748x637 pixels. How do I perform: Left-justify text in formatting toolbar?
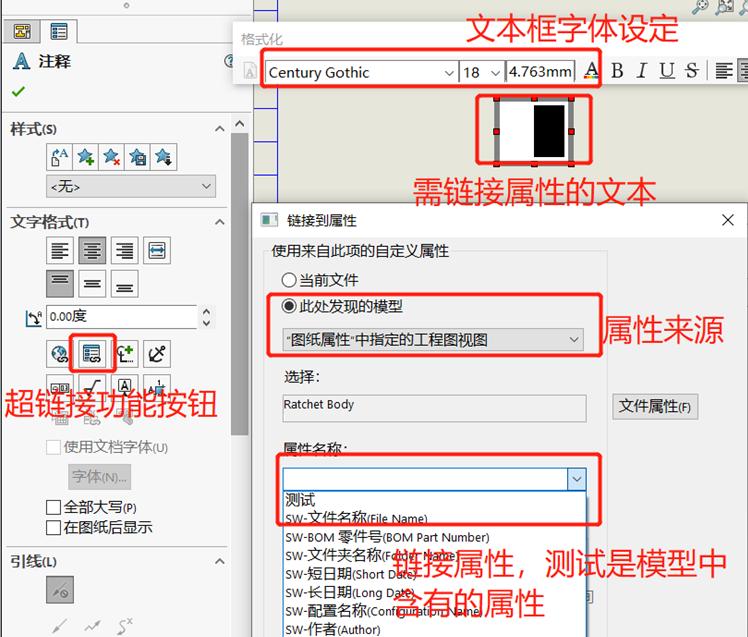click(x=724, y=71)
